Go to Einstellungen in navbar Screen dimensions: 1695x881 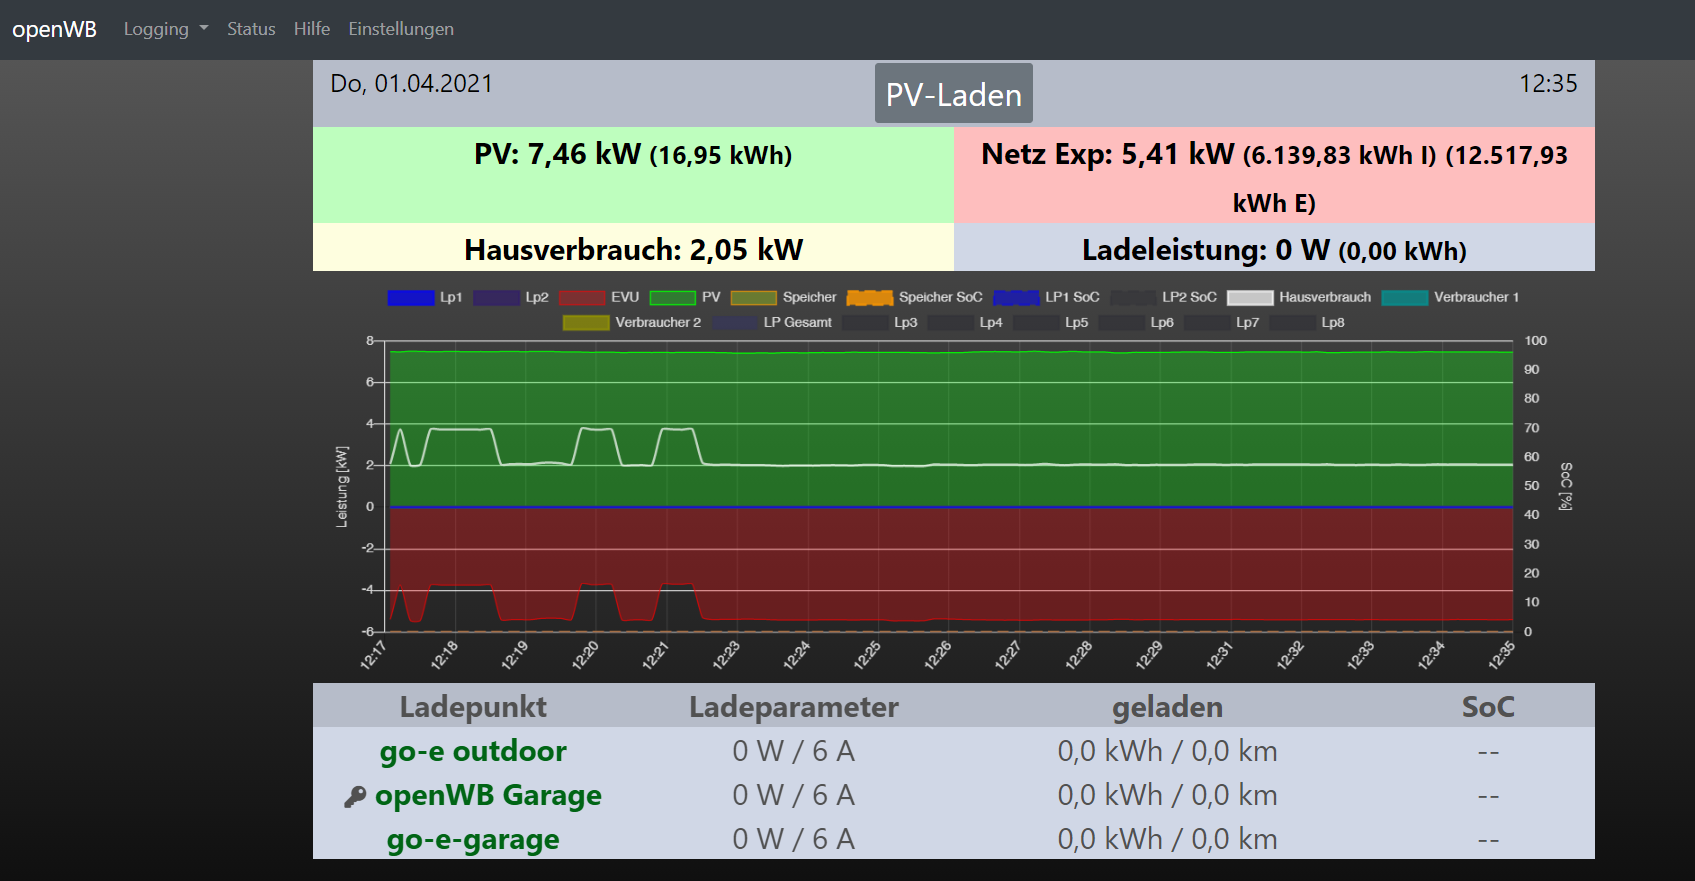[x=401, y=29]
